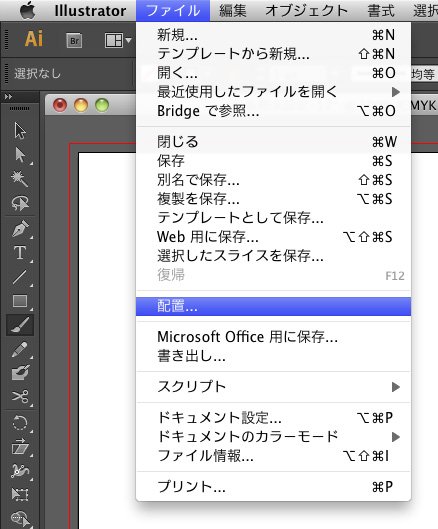This screenshot has height=529, width=438.
Task: Choose ファイル情報...
Action: tap(273, 456)
